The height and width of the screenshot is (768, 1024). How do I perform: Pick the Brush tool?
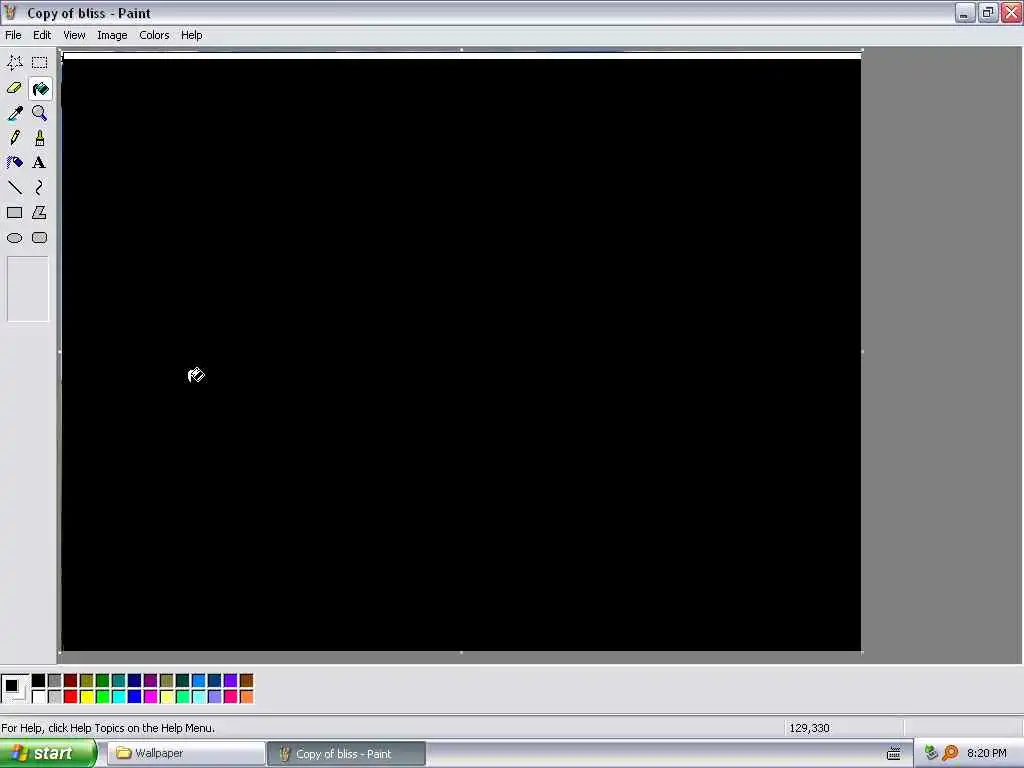(40, 138)
